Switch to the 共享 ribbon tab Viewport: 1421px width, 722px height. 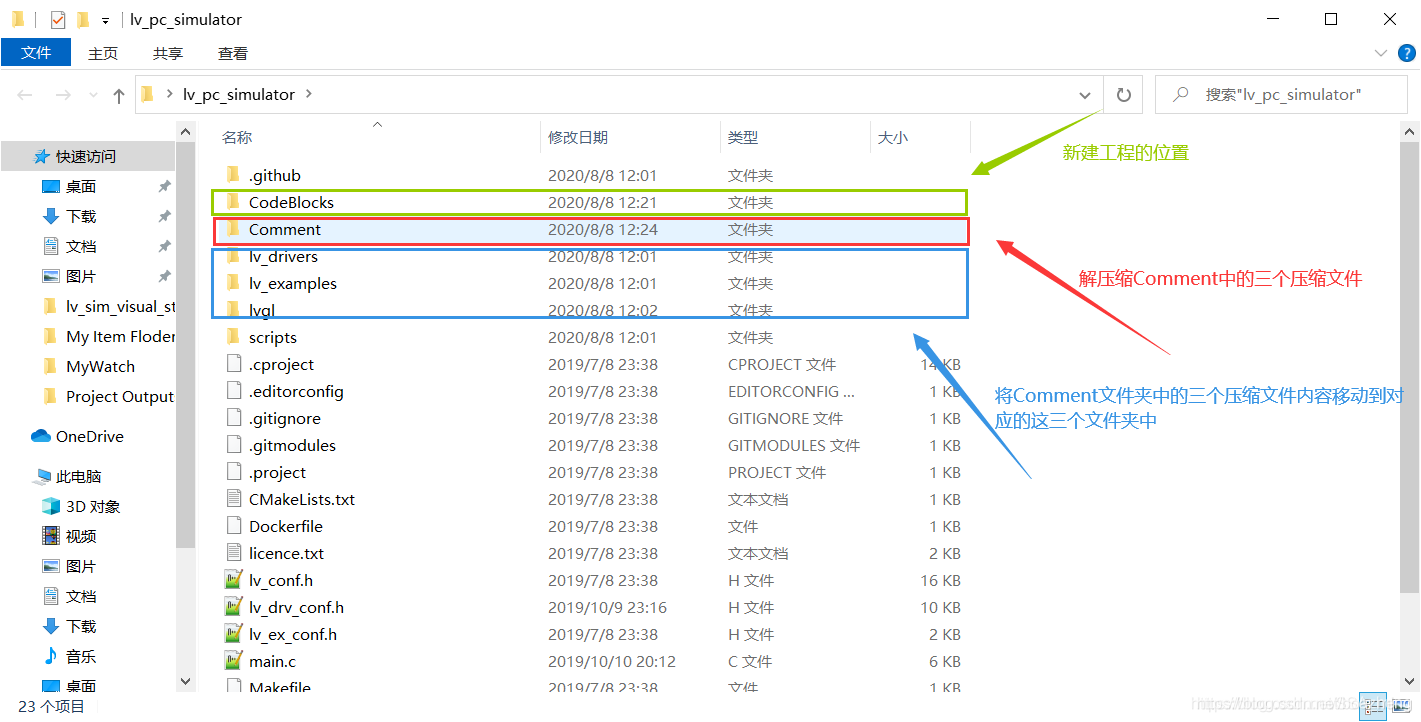tap(168, 53)
